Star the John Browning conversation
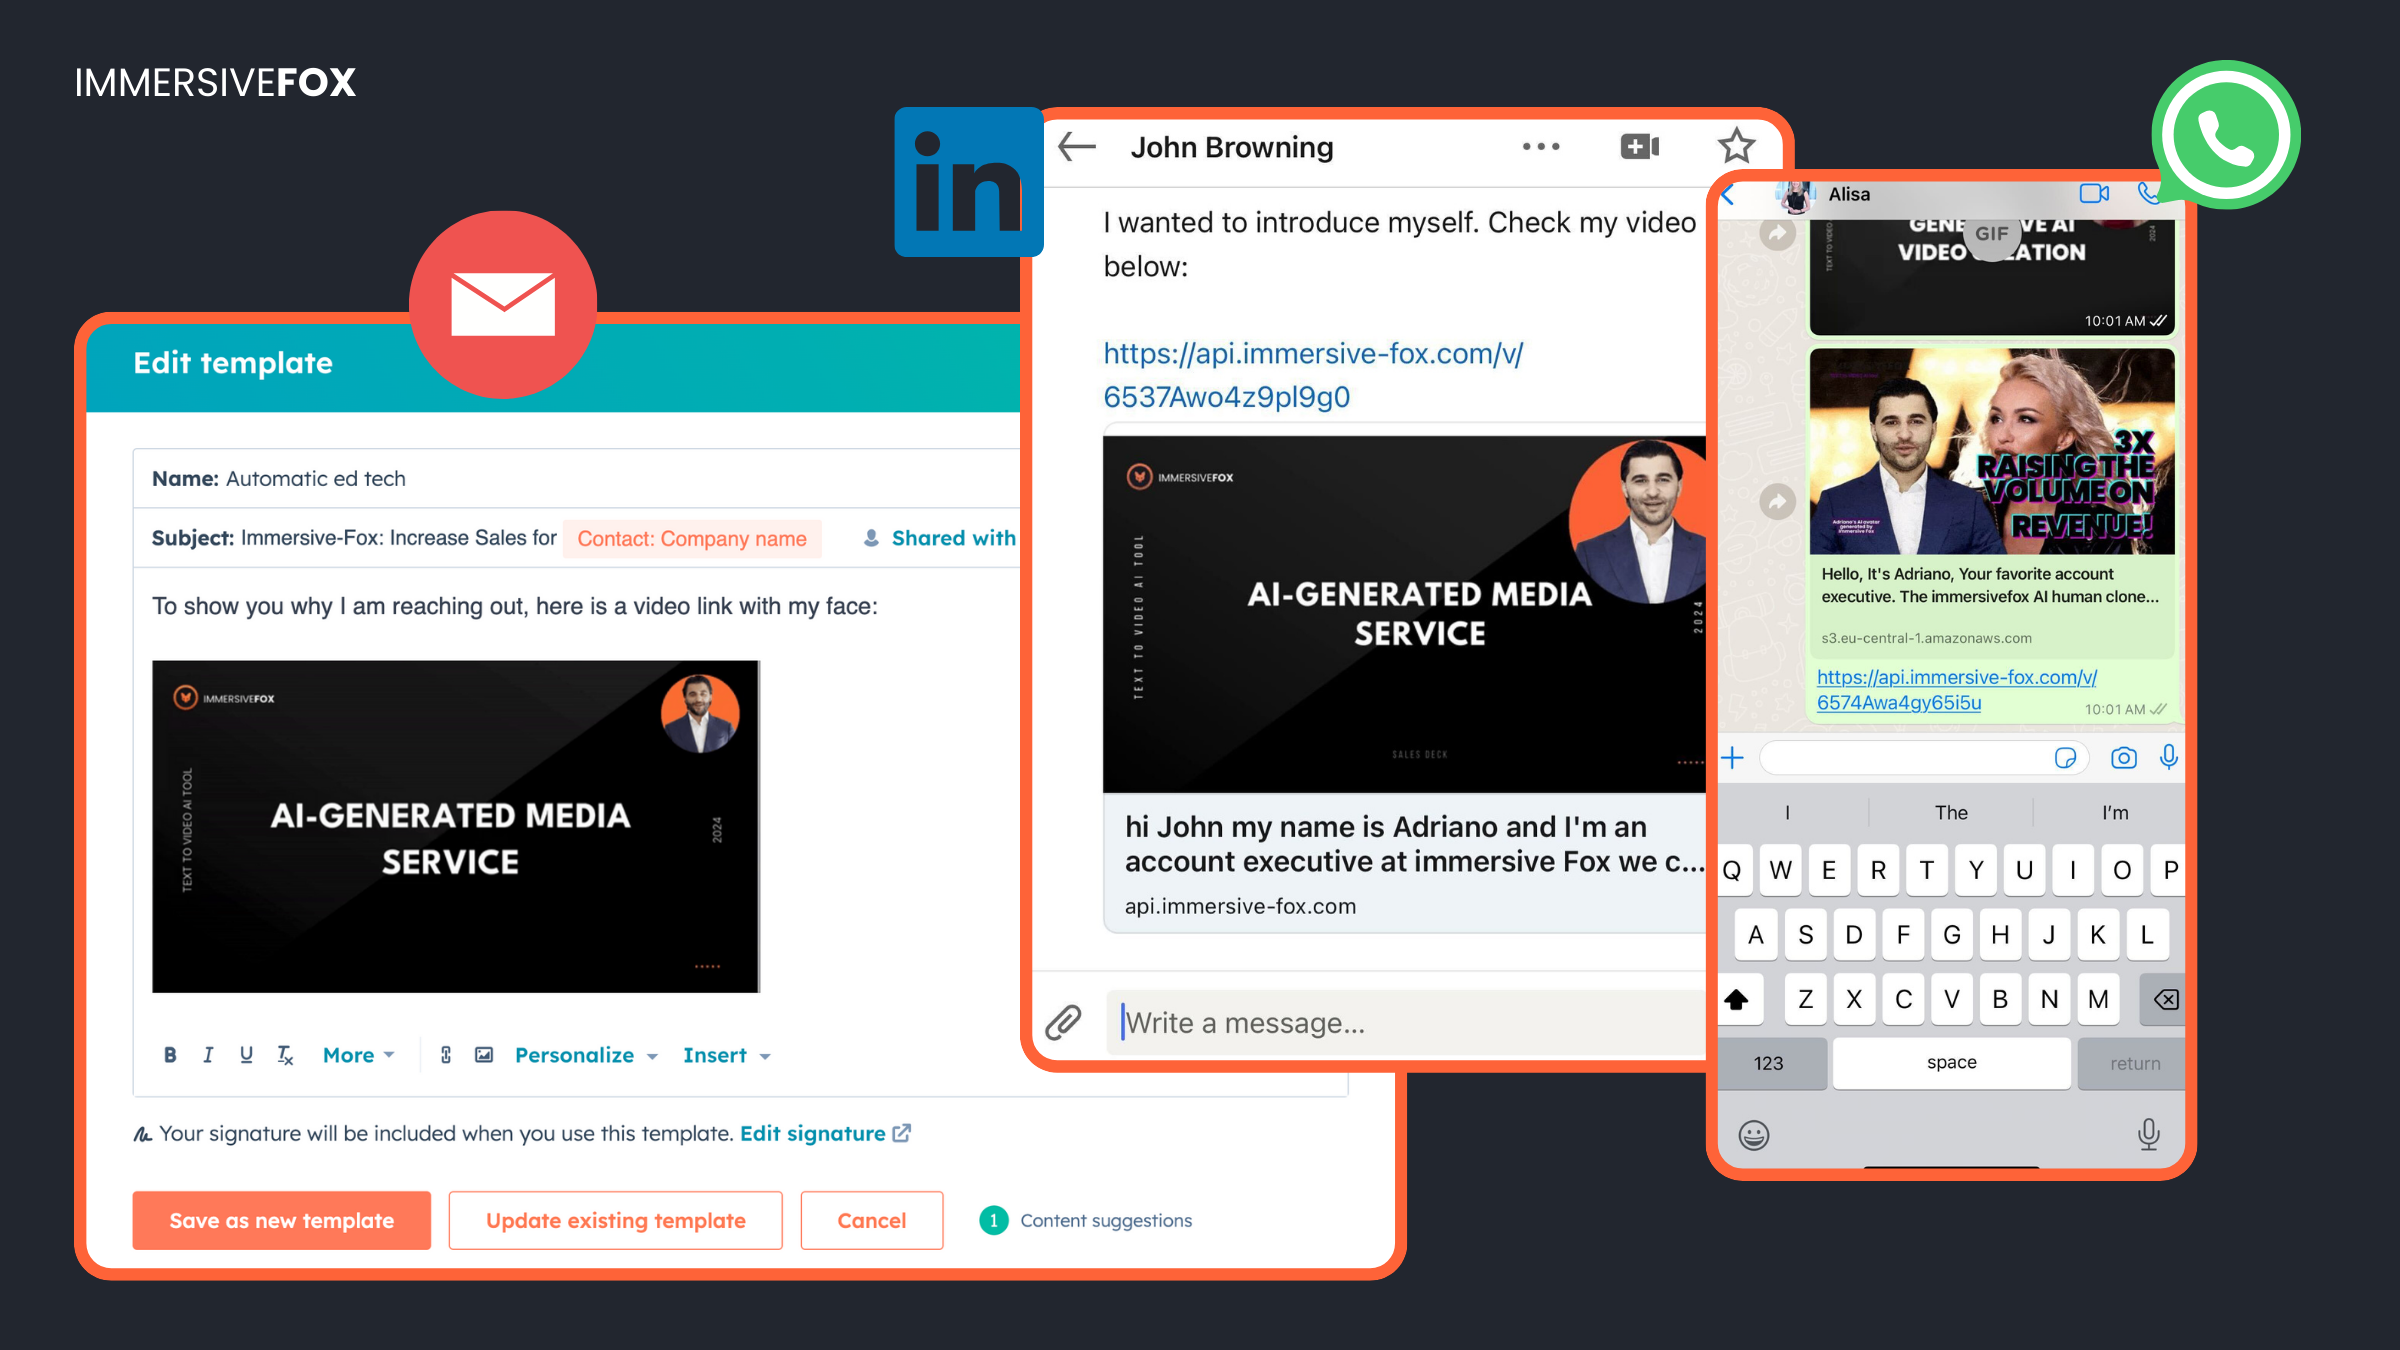The image size is (2400, 1350). tap(1736, 147)
